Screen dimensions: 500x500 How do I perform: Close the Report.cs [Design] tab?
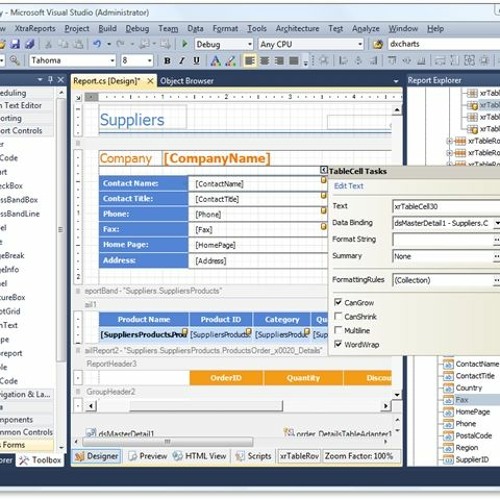coord(150,81)
